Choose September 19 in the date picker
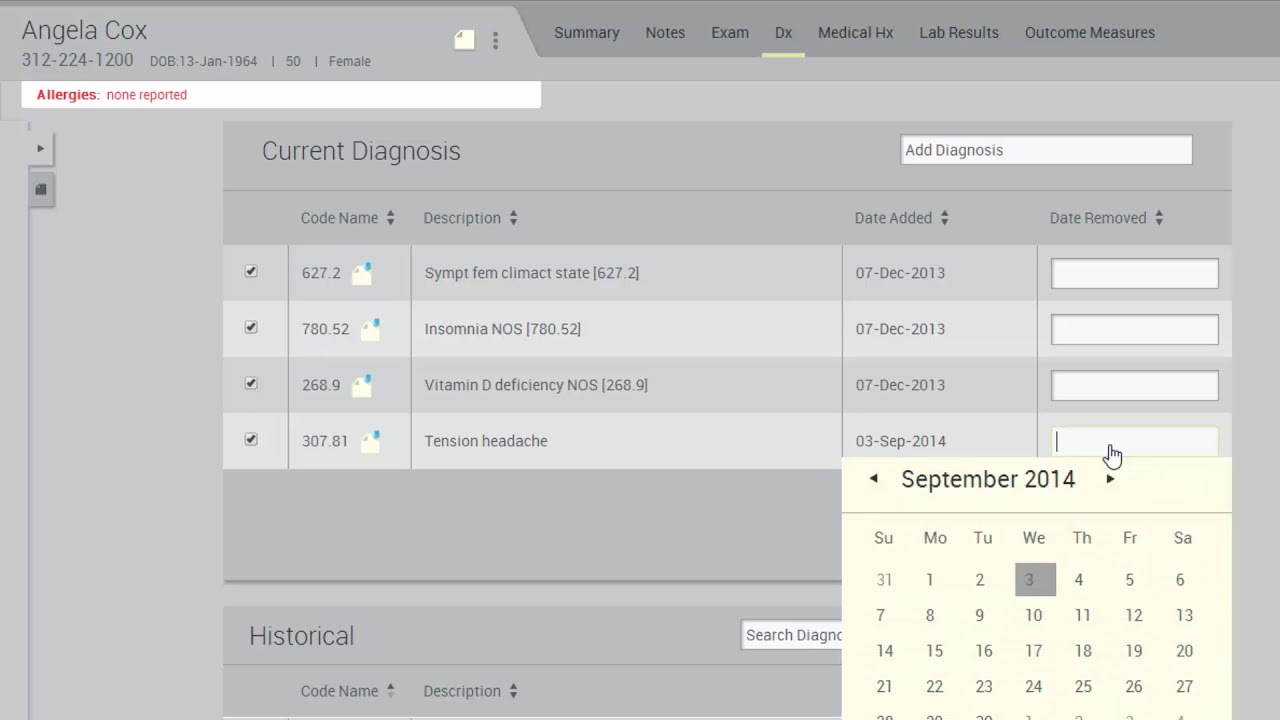This screenshot has height=720, width=1280. pos(1133,651)
